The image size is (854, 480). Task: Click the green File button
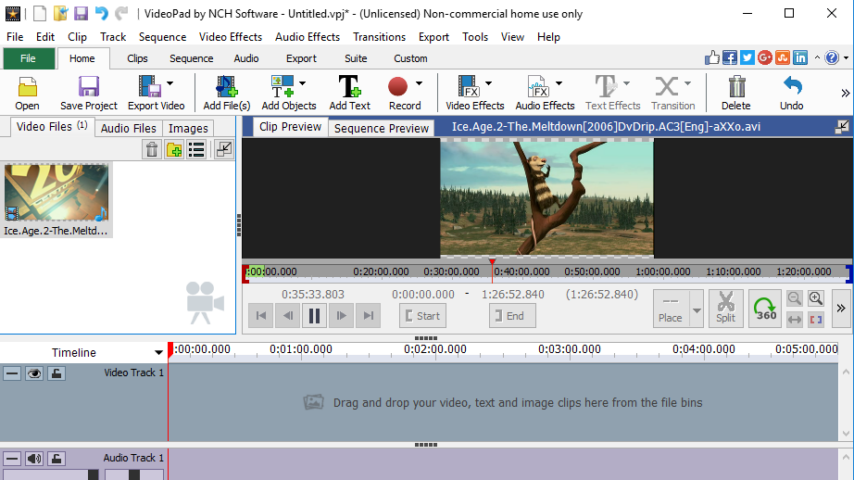[28, 58]
